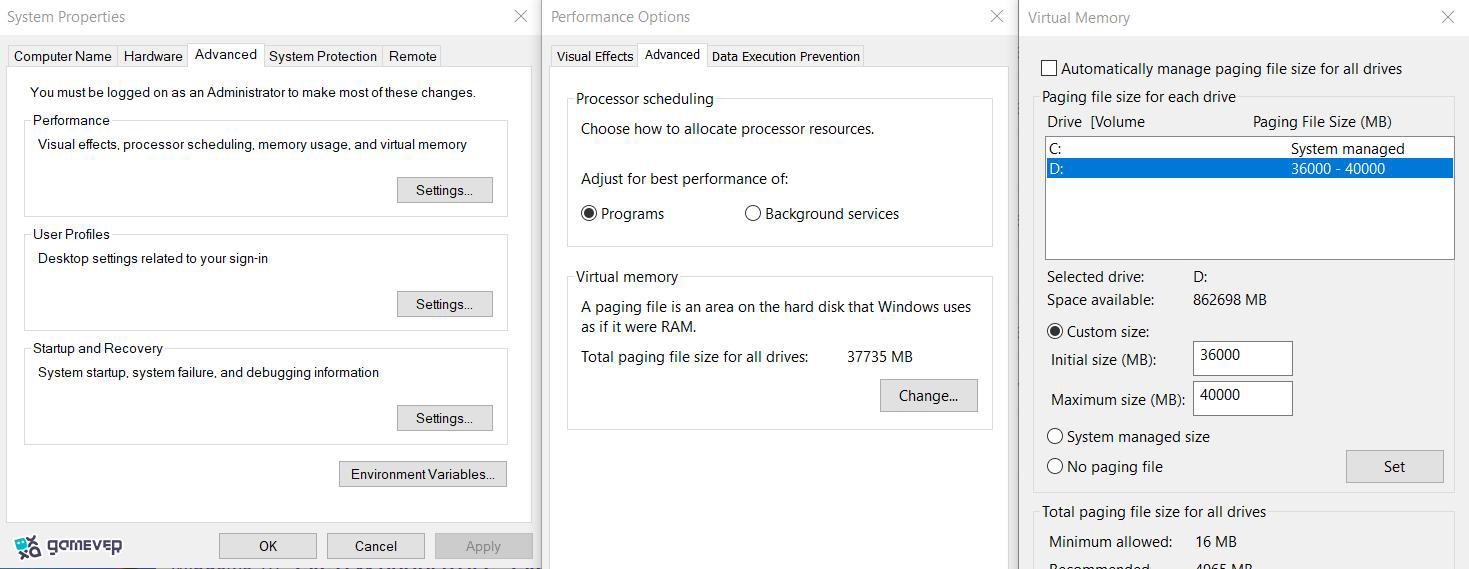Select the Custom size radio option
1469x569 pixels.
tap(1098, 331)
